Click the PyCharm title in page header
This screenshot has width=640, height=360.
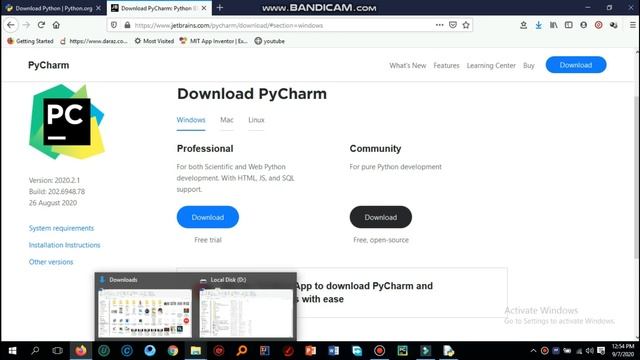[49, 65]
